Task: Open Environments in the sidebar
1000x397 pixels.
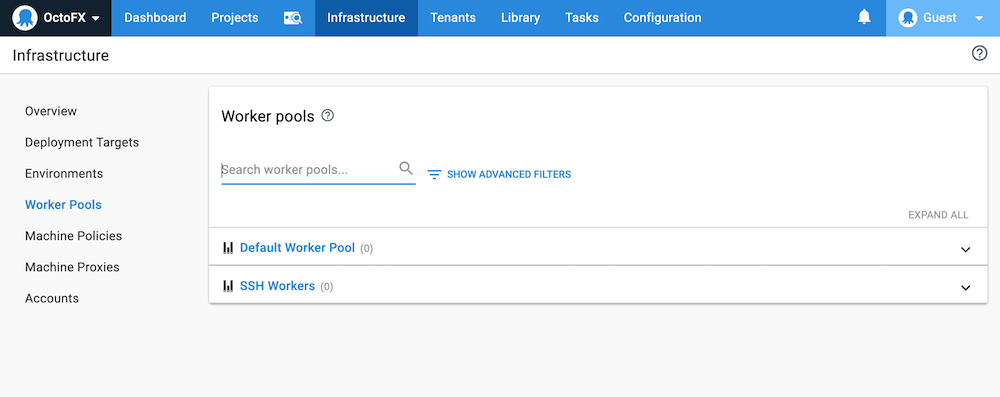Action: click(x=64, y=174)
